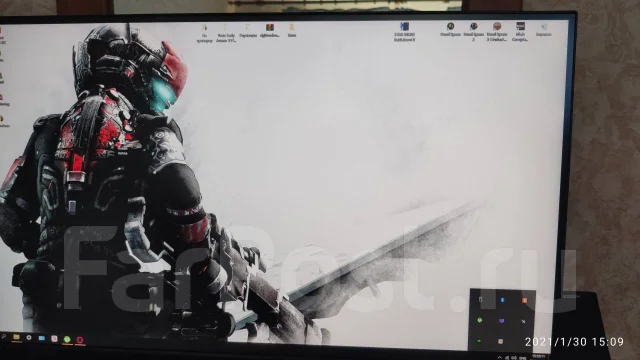Screen dimensions: 640x360
Task: Switch to the green round taskbar app
Action: click(x=67, y=339)
